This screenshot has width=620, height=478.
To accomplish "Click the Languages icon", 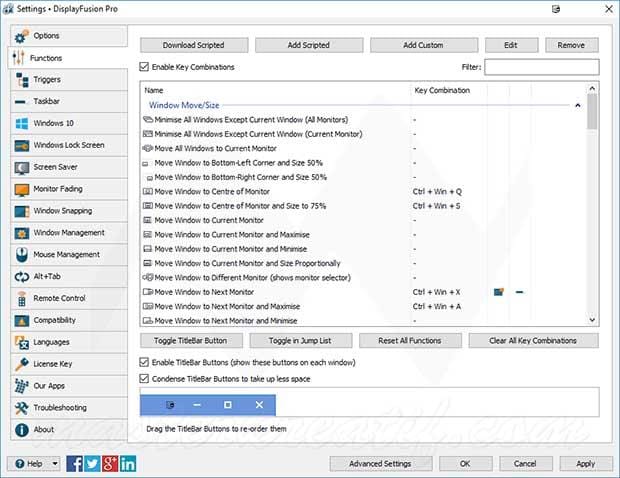I will (x=22, y=342).
